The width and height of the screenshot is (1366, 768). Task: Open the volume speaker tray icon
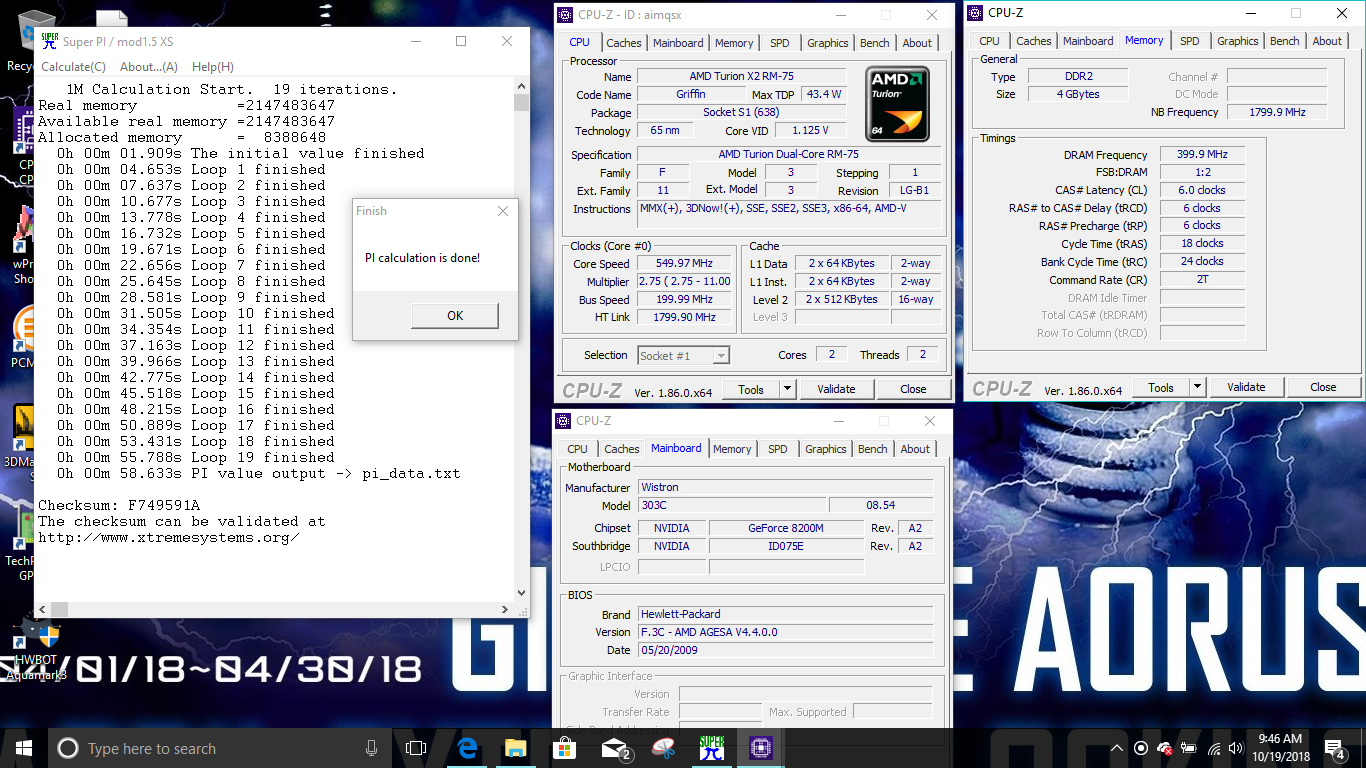tap(1238, 748)
